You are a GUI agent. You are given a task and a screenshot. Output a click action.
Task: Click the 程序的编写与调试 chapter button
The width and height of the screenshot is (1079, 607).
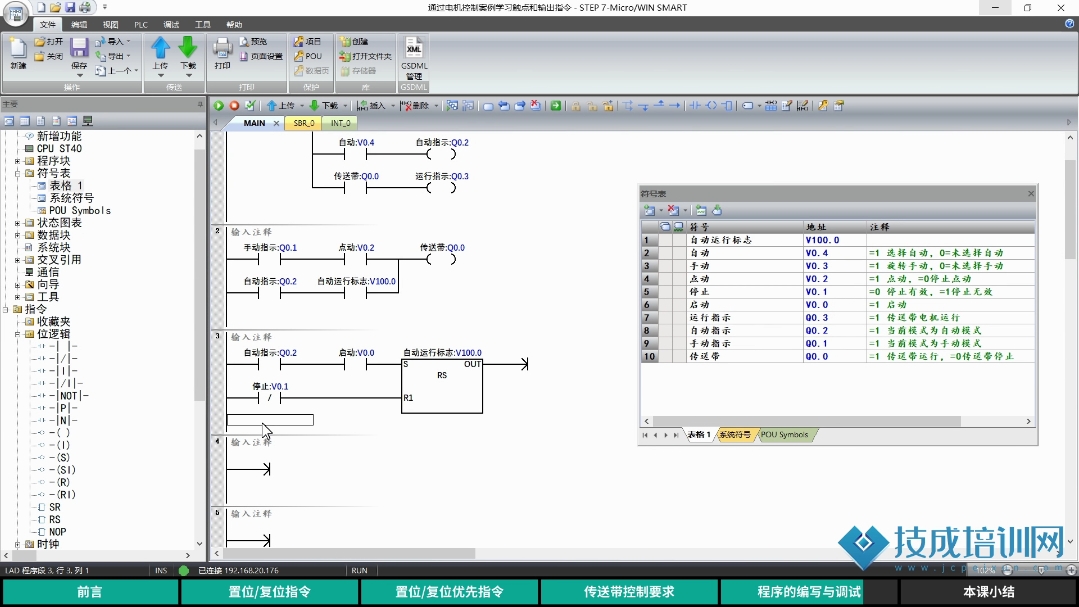[809, 592]
